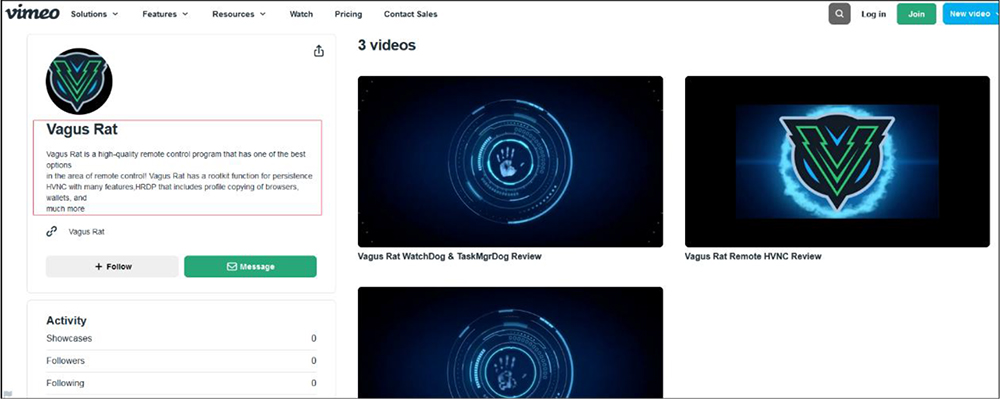Click the blue New video button
The height and width of the screenshot is (399, 1000).
(x=971, y=14)
